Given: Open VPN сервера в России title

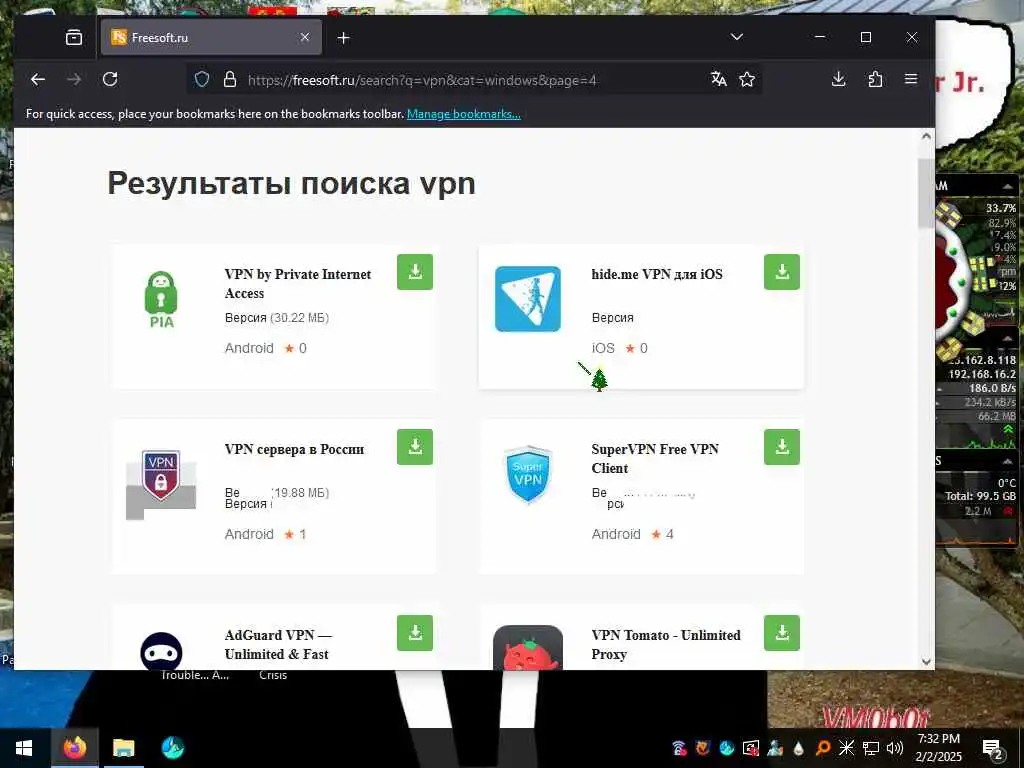Looking at the screenshot, I should (x=294, y=449).
